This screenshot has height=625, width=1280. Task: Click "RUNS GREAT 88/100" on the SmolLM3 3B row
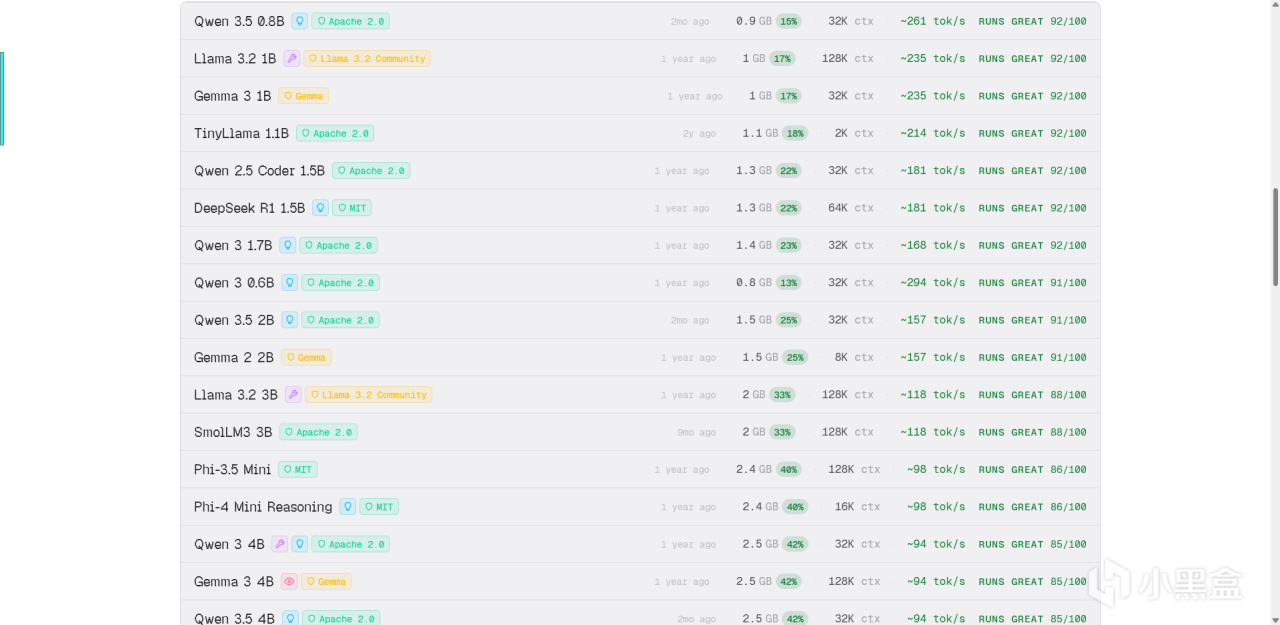click(x=1032, y=432)
